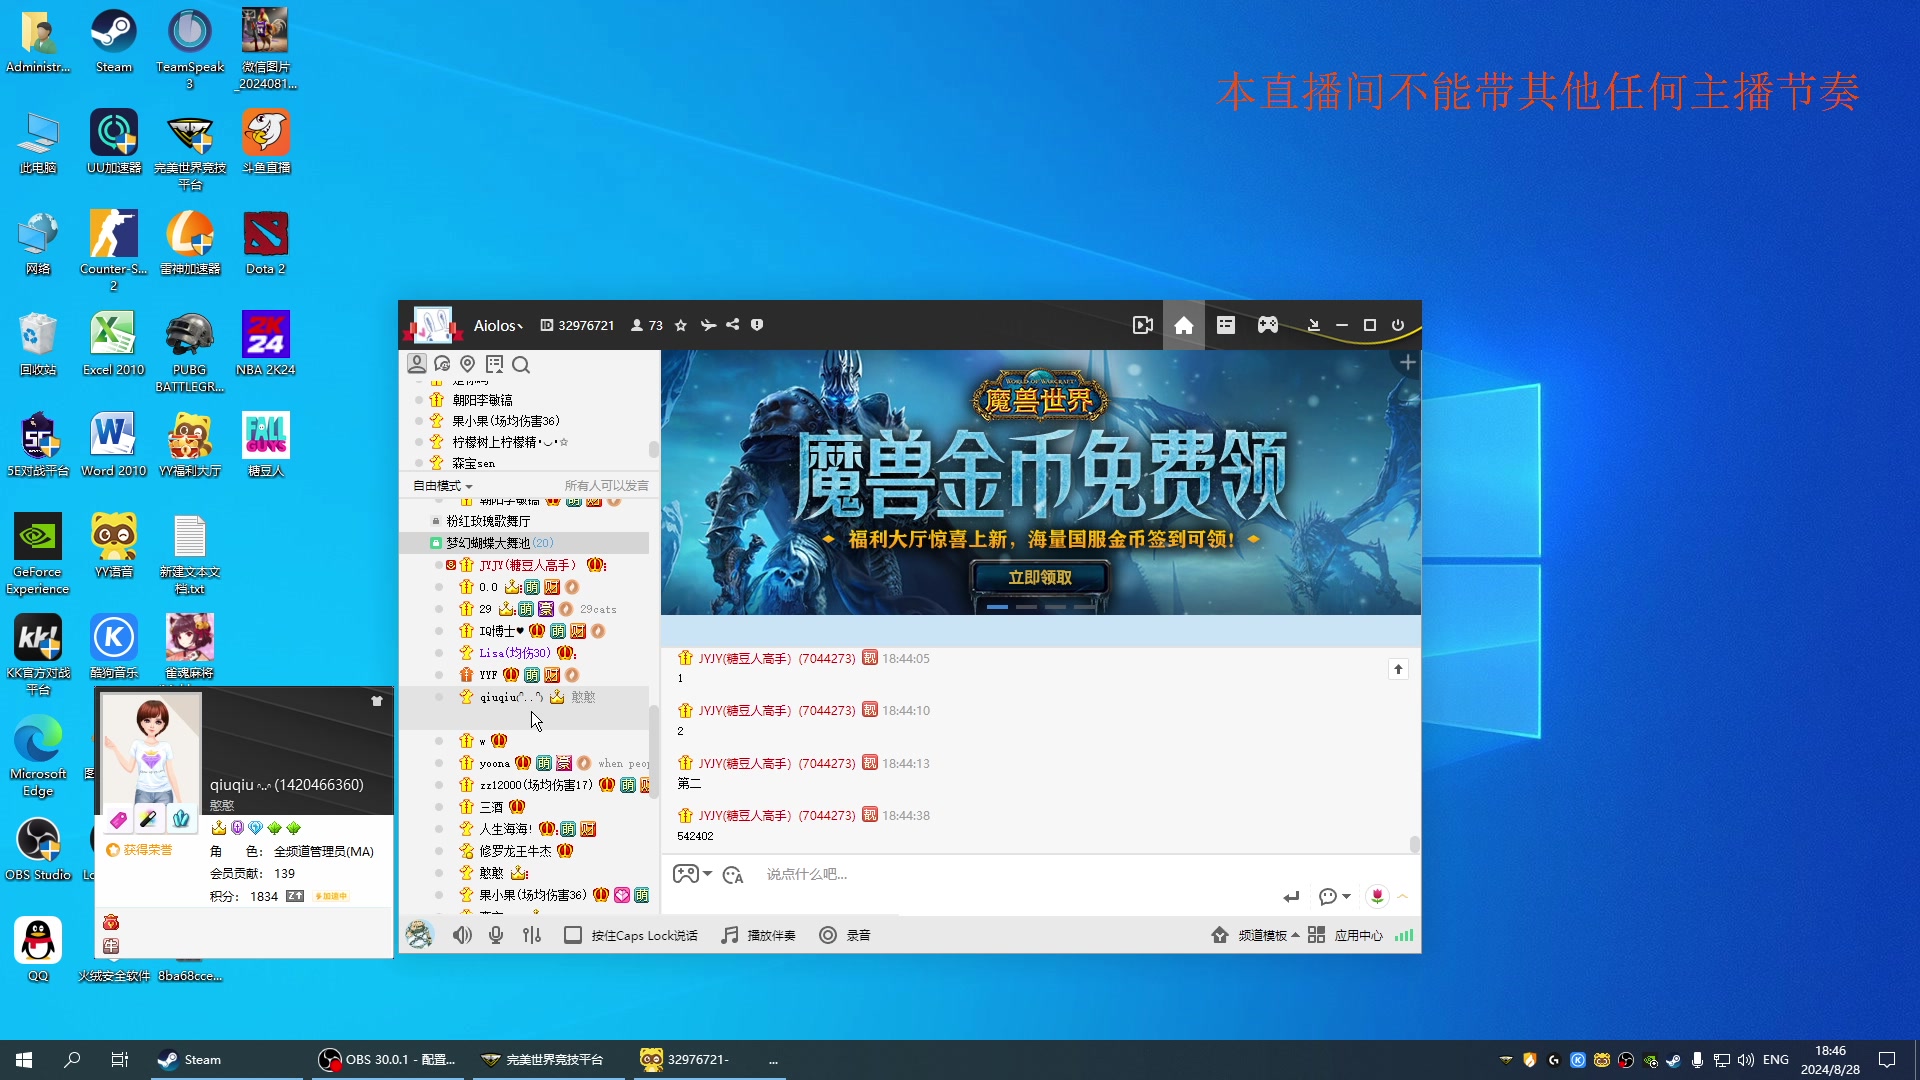The height and width of the screenshot is (1080, 1920).
Task: Share the channel using the share icon
Action: click(x=733, y=325)
